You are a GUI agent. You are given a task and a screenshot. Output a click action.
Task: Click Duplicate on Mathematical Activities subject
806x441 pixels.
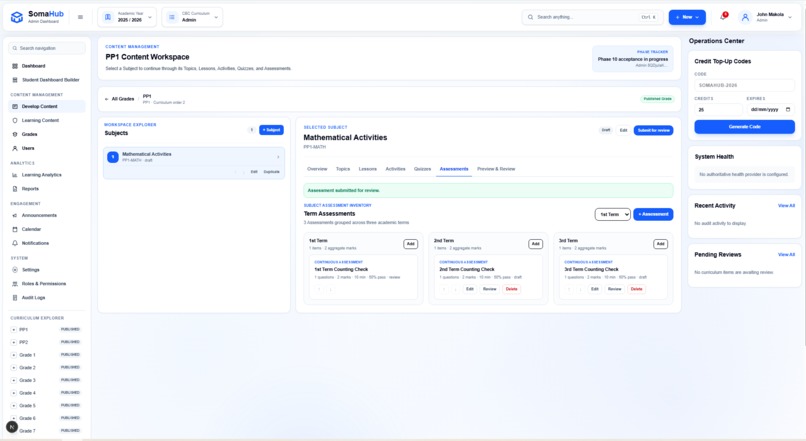point(271,172)
